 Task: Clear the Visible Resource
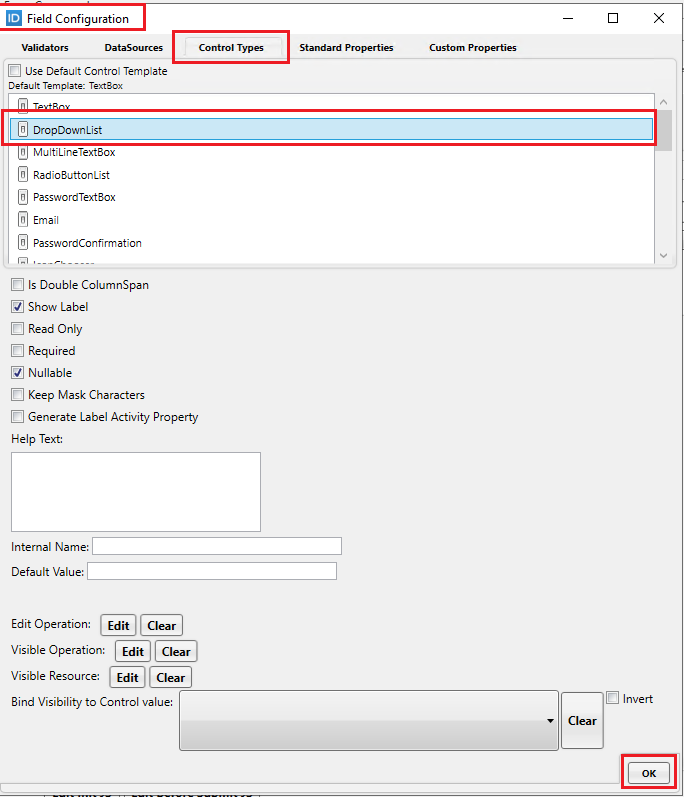tap(171, 677)
